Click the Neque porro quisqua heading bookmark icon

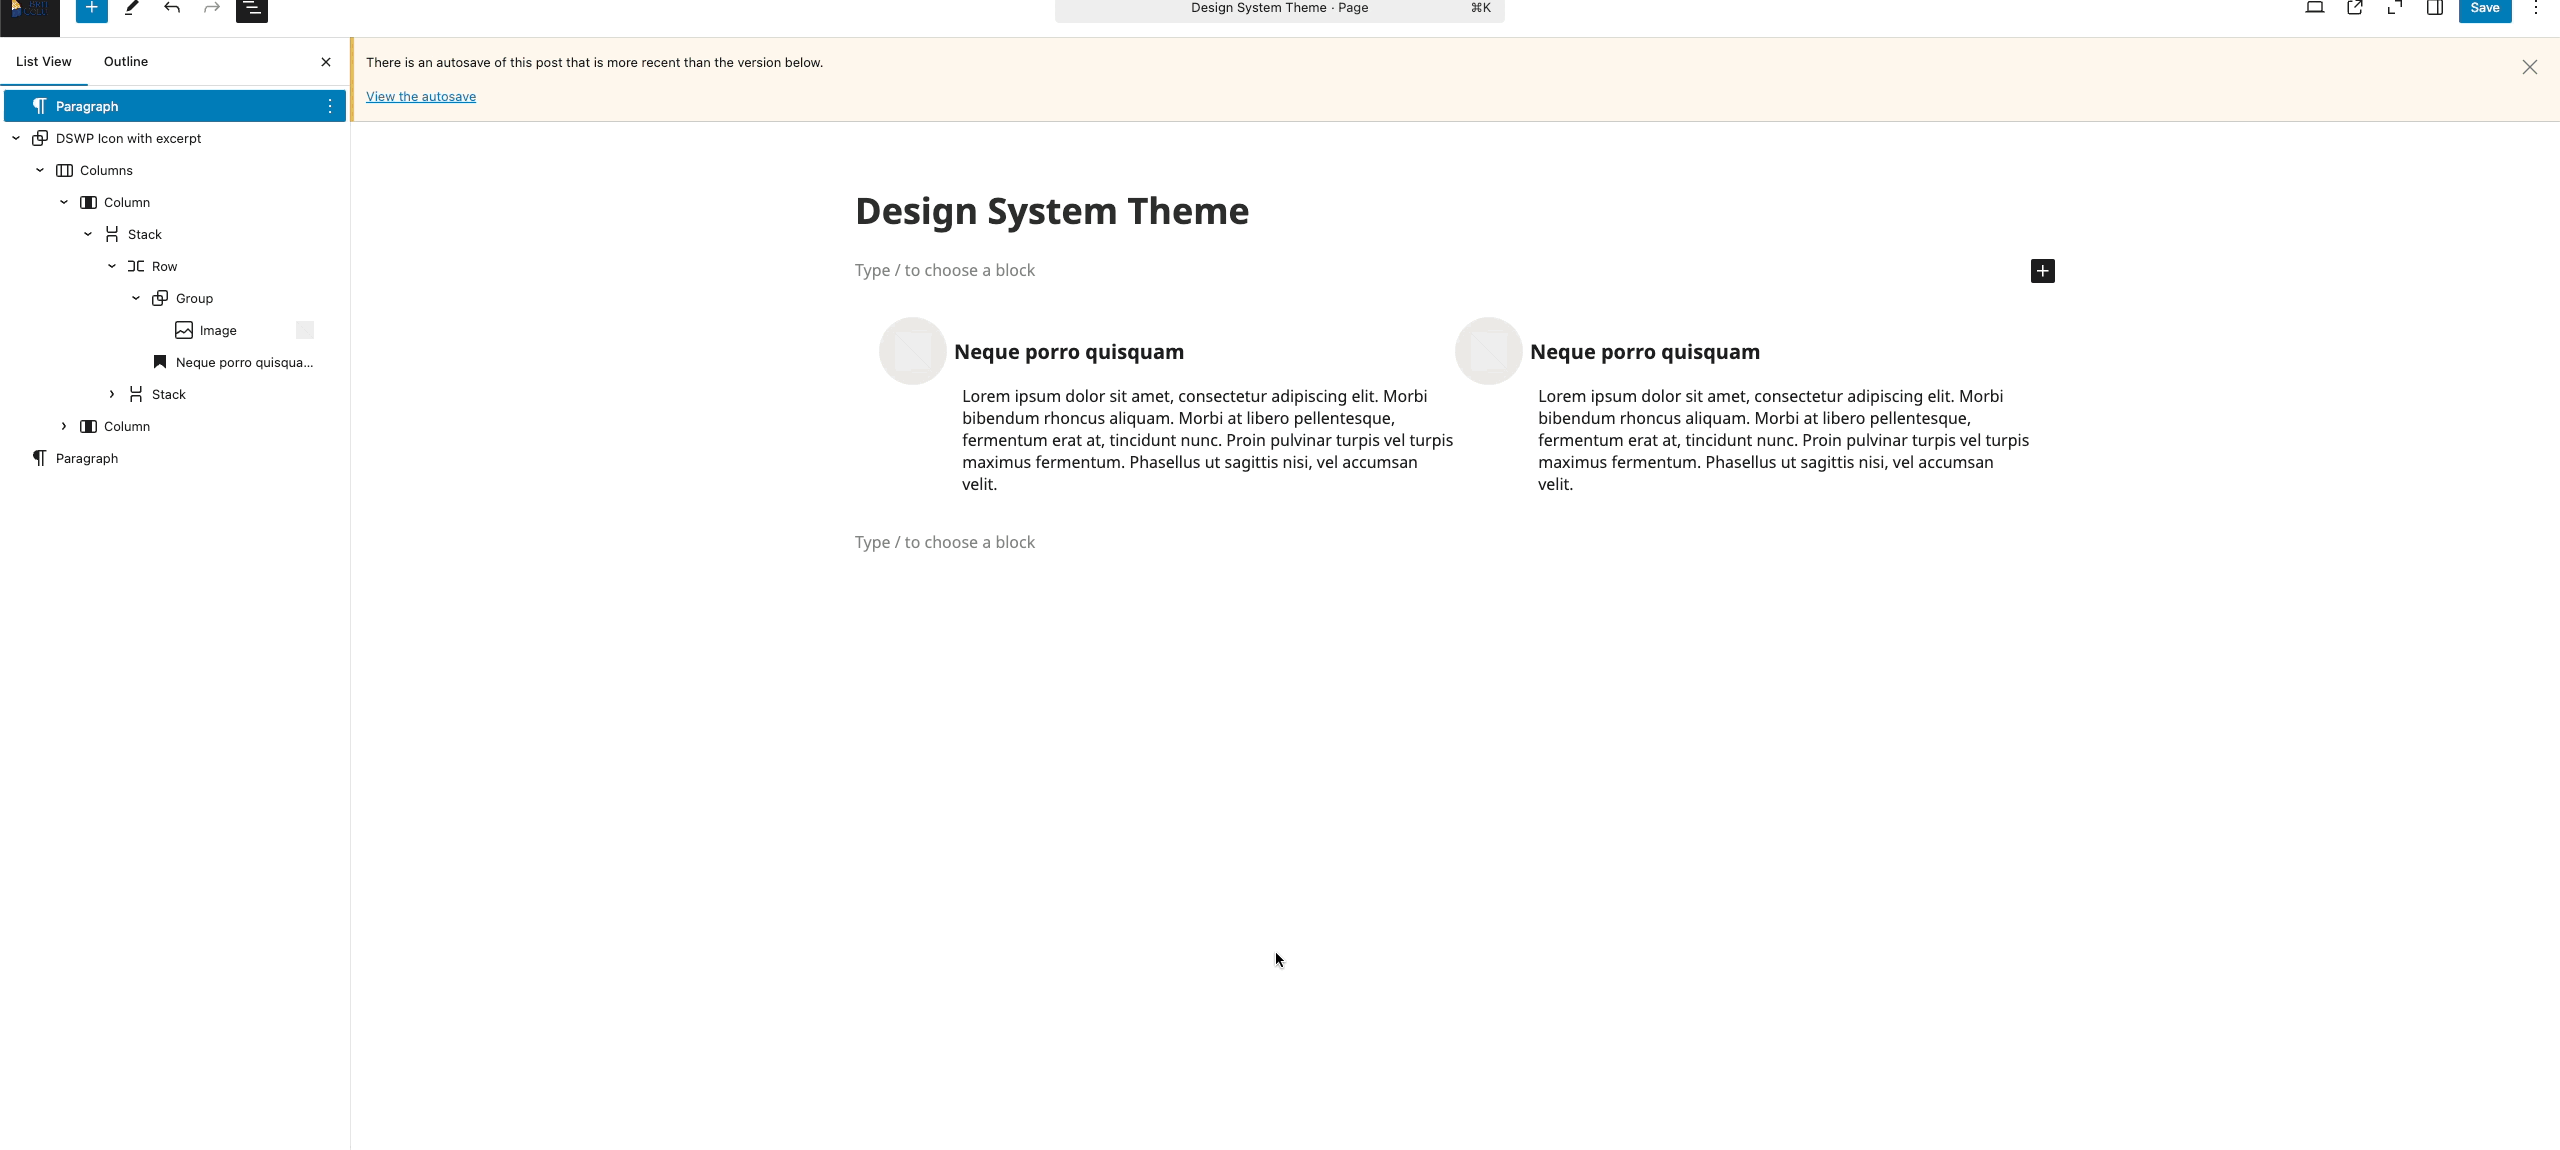click(160, 362)
